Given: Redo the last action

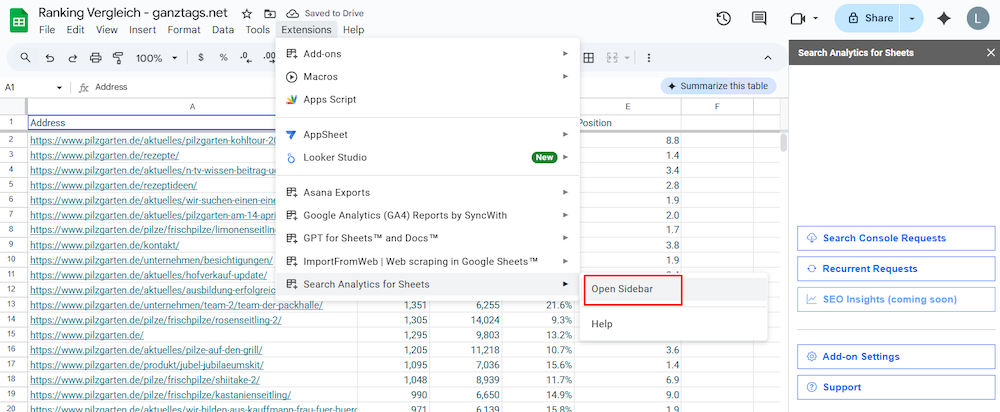Looking at the screenshot, I should [72, 58].
